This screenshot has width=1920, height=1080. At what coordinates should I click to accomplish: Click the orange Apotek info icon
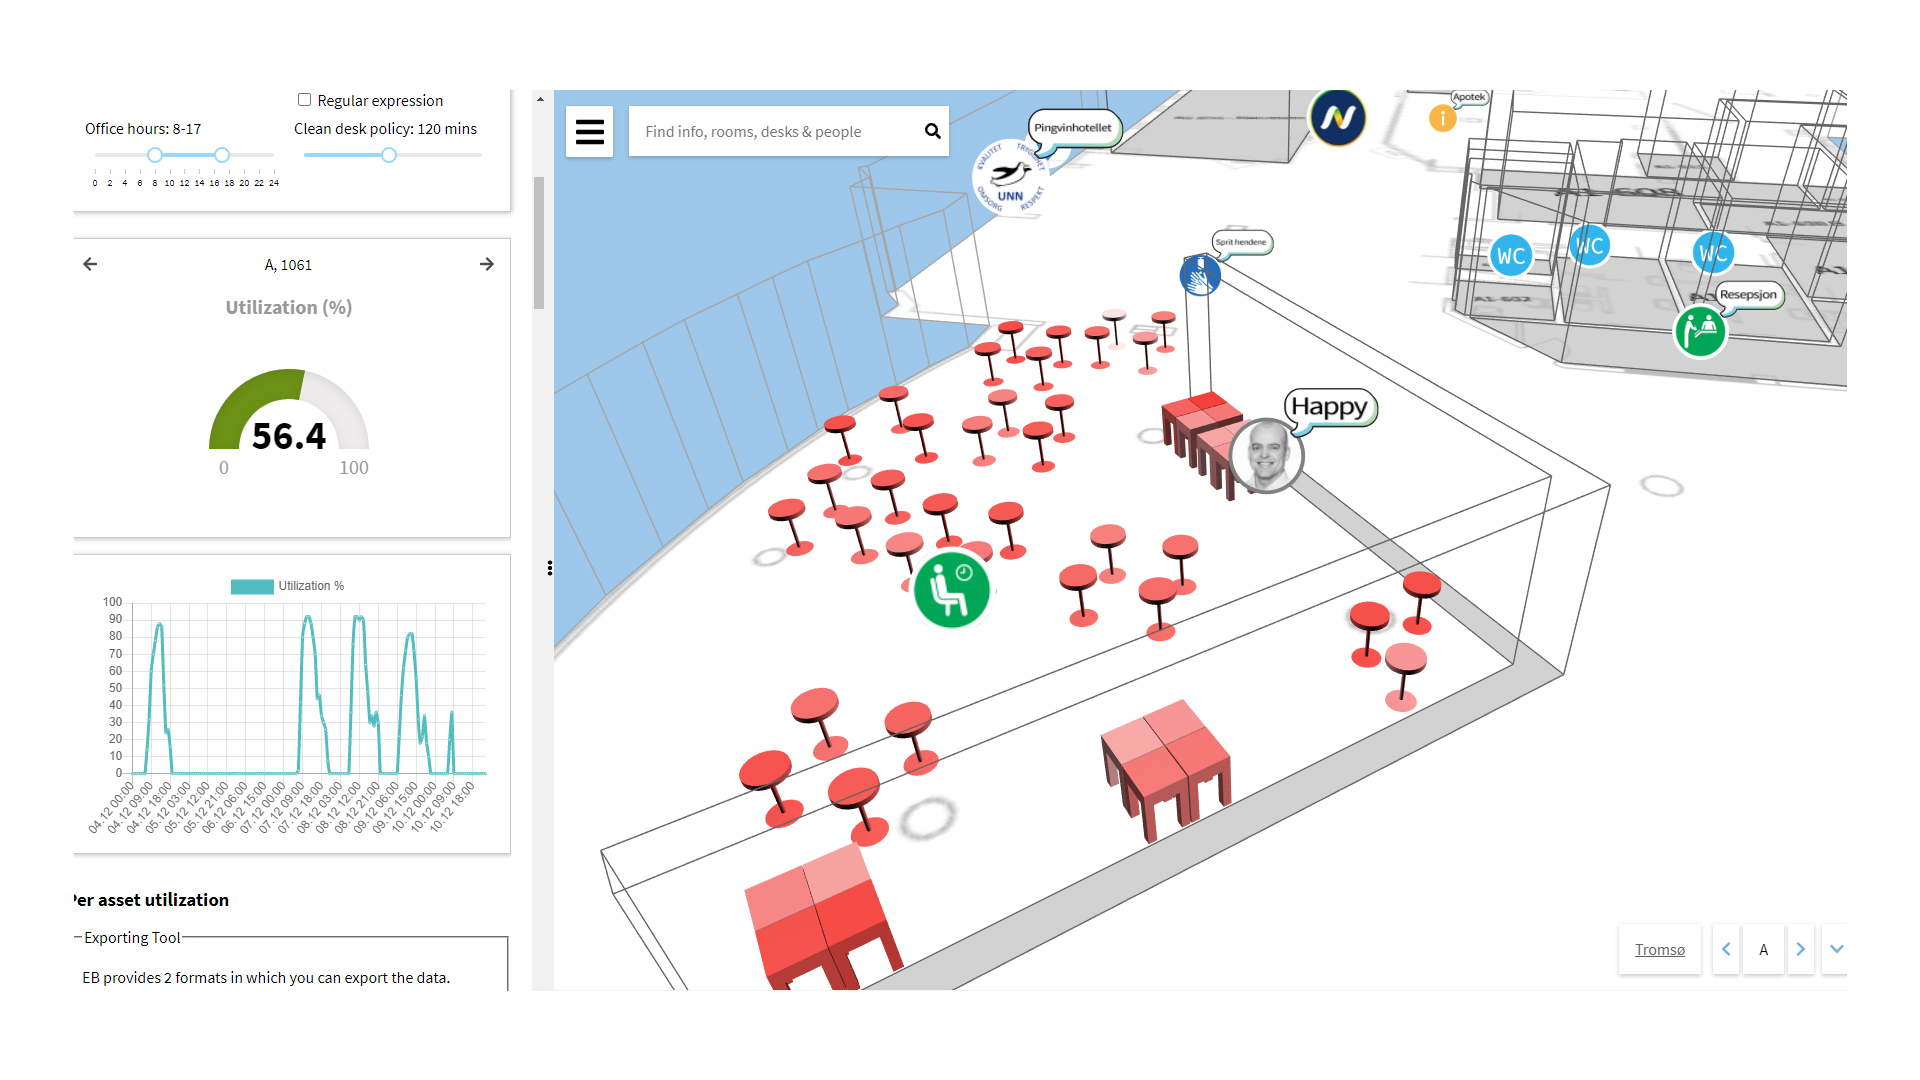pos(1442,119)
